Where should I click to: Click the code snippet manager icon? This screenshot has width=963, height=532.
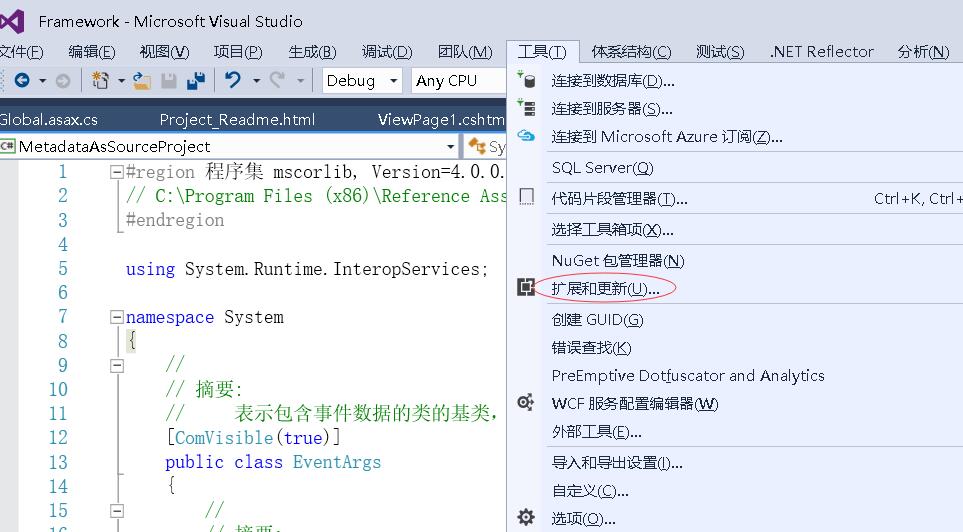(x=526, y=197)
